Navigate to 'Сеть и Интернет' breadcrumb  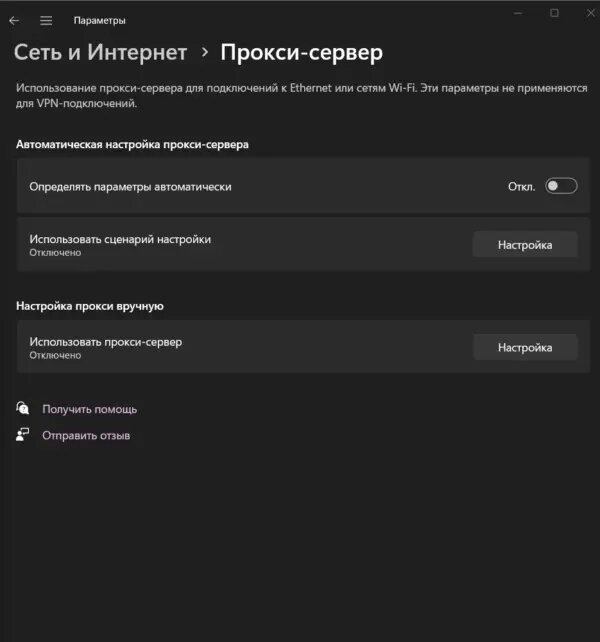click(100, 52)
